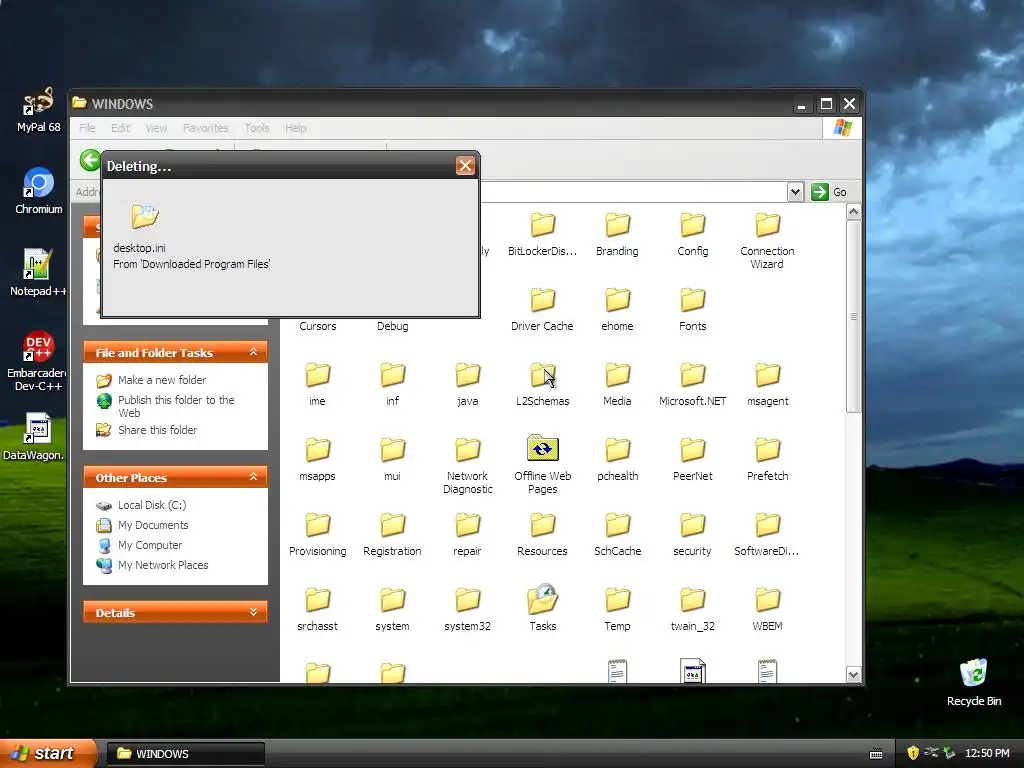This screenshot has width=1024, height=768.
Task: Open the BitLockerDis... folder
Action: (x=542, y=233)
